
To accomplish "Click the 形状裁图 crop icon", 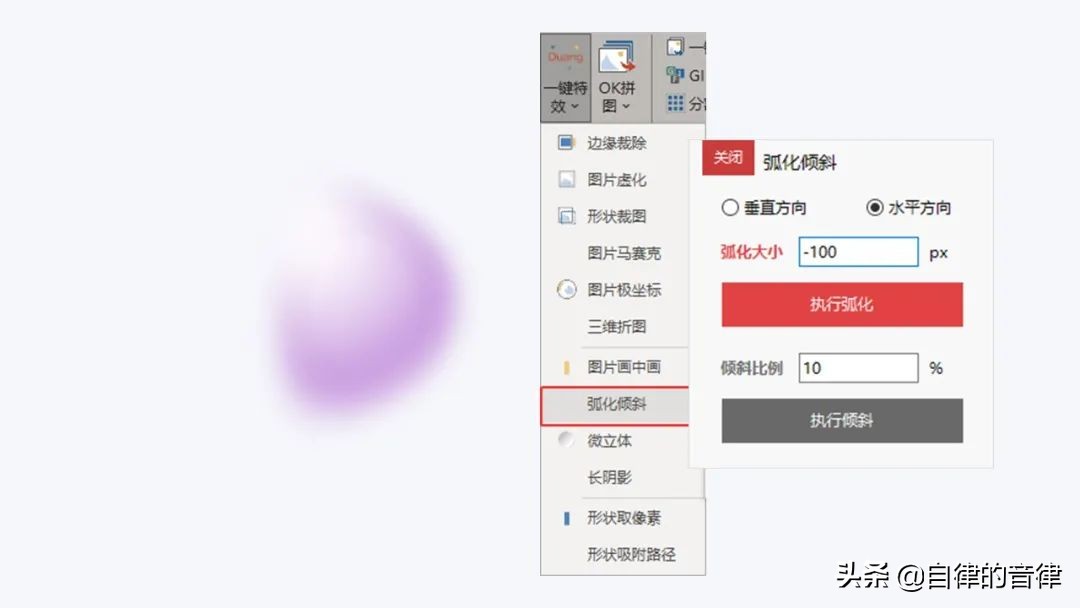I will (566, 216).
